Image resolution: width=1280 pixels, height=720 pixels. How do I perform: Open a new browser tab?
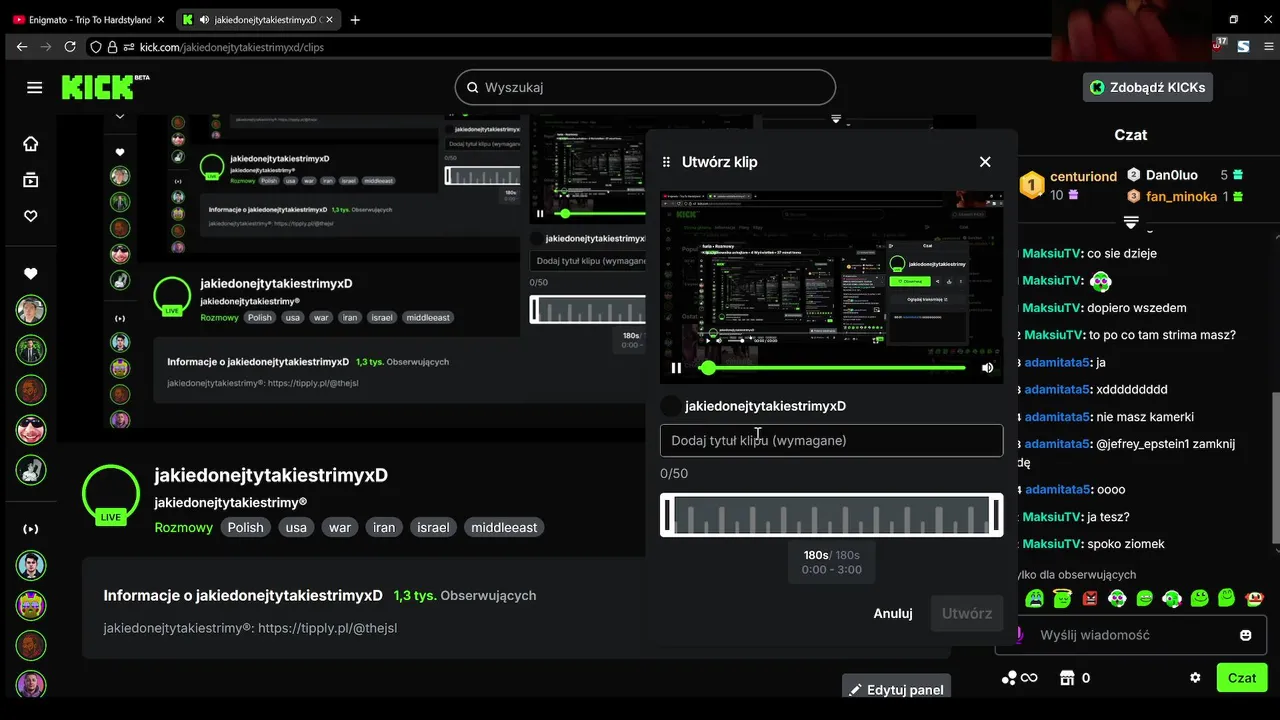point(355,19)
